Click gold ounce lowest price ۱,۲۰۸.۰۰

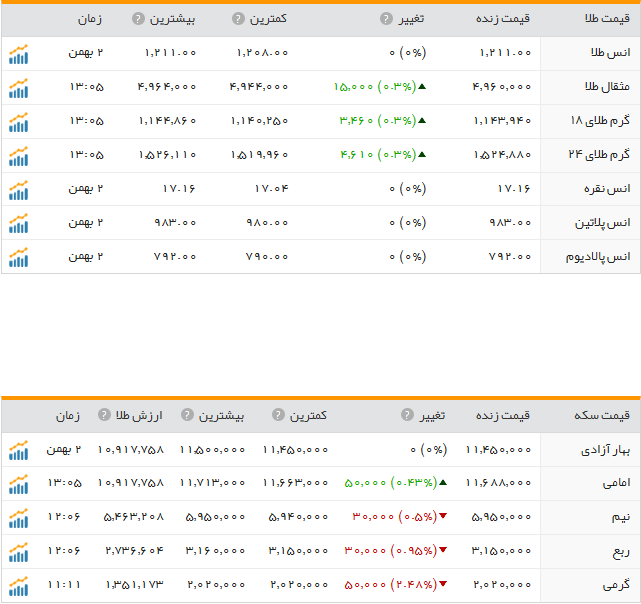click(x=262, y=53)
